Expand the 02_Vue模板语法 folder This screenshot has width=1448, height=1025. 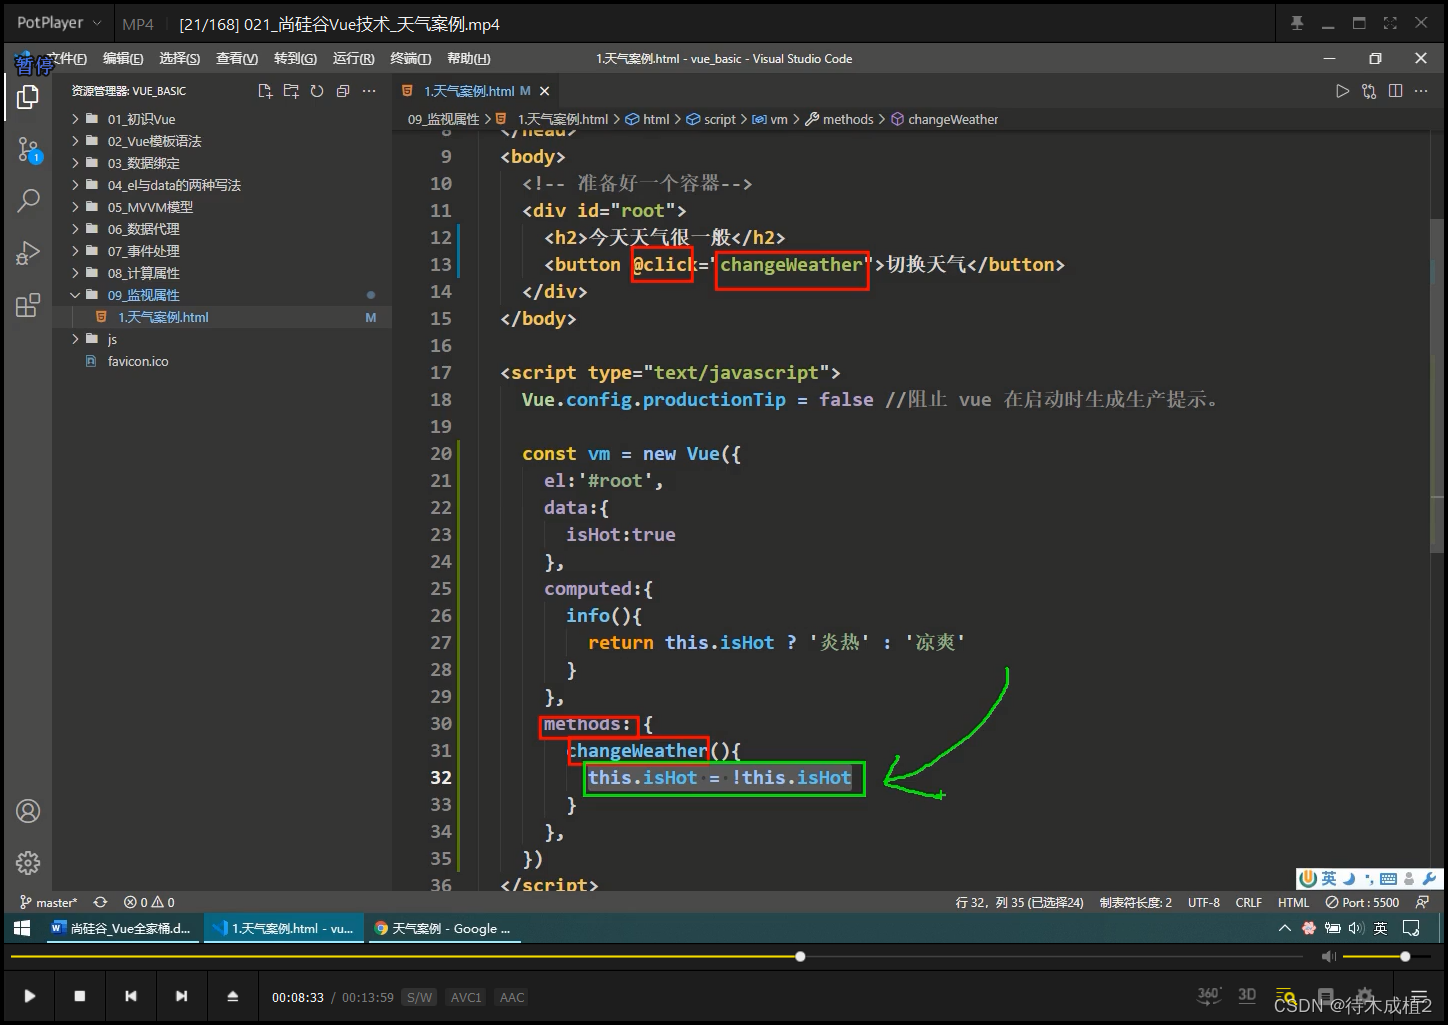coord(75,141)
